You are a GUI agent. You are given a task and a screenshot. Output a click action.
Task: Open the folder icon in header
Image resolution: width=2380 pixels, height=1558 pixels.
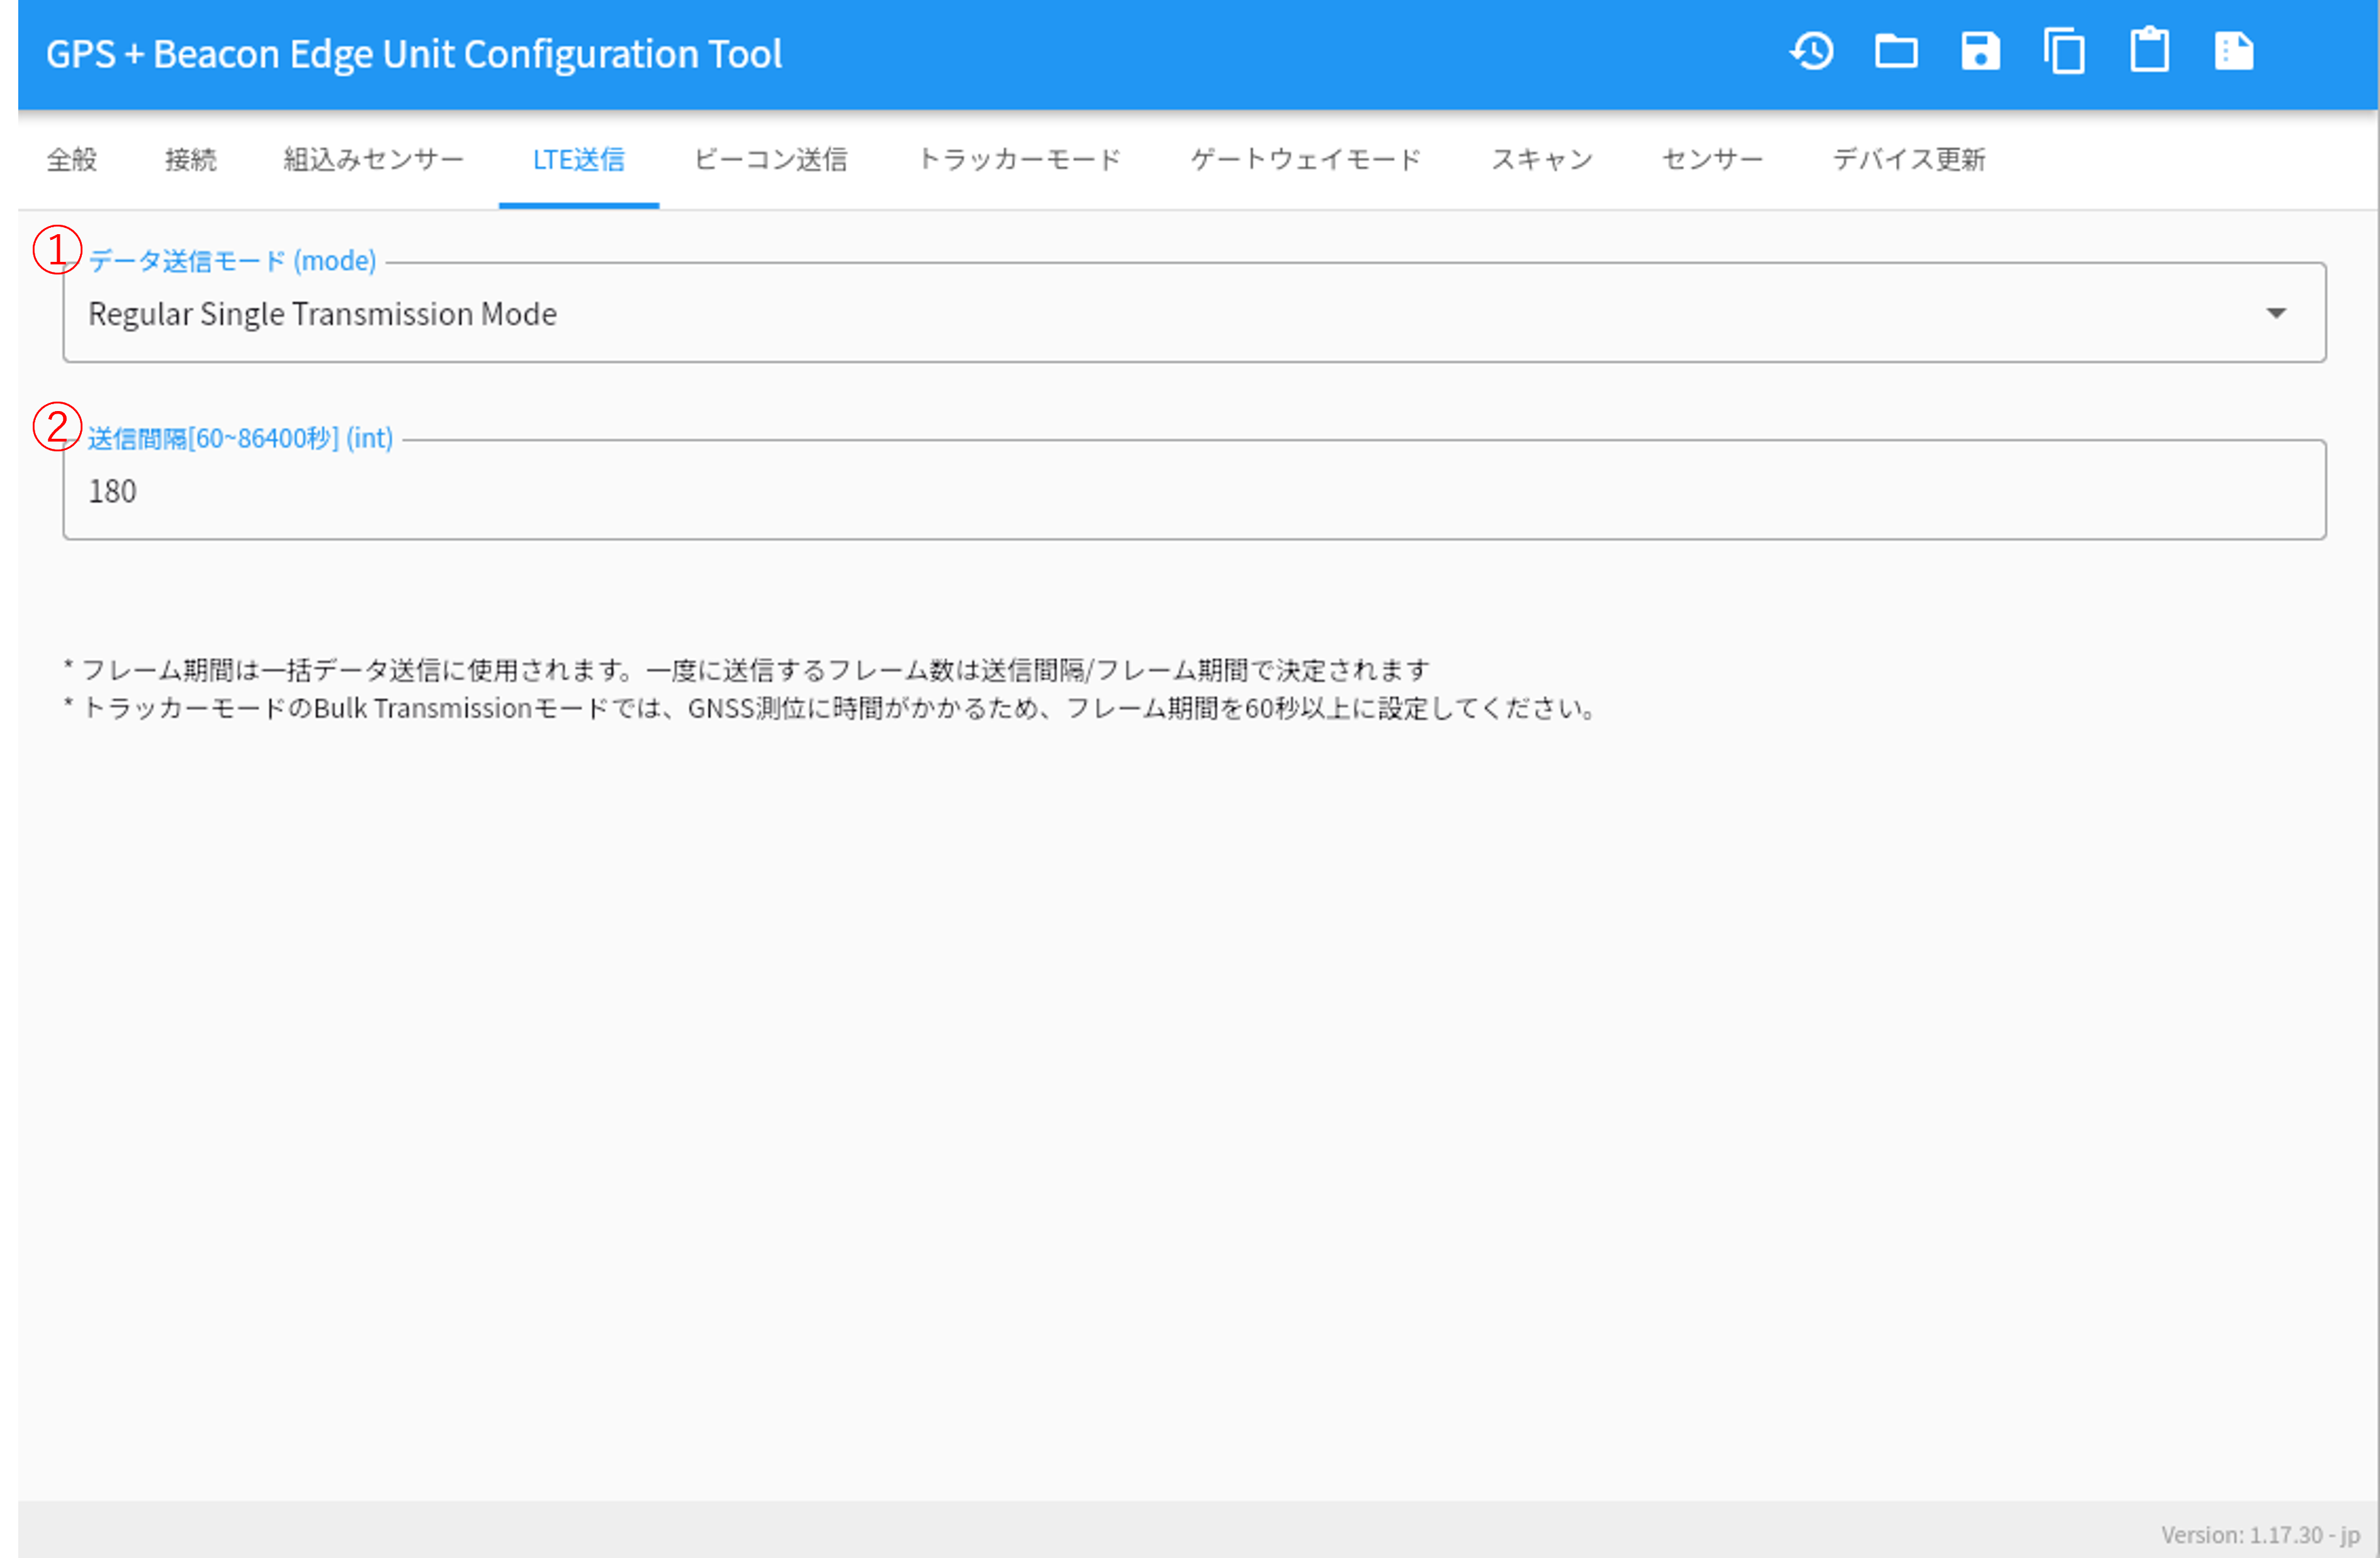[x=1896, y=52]
